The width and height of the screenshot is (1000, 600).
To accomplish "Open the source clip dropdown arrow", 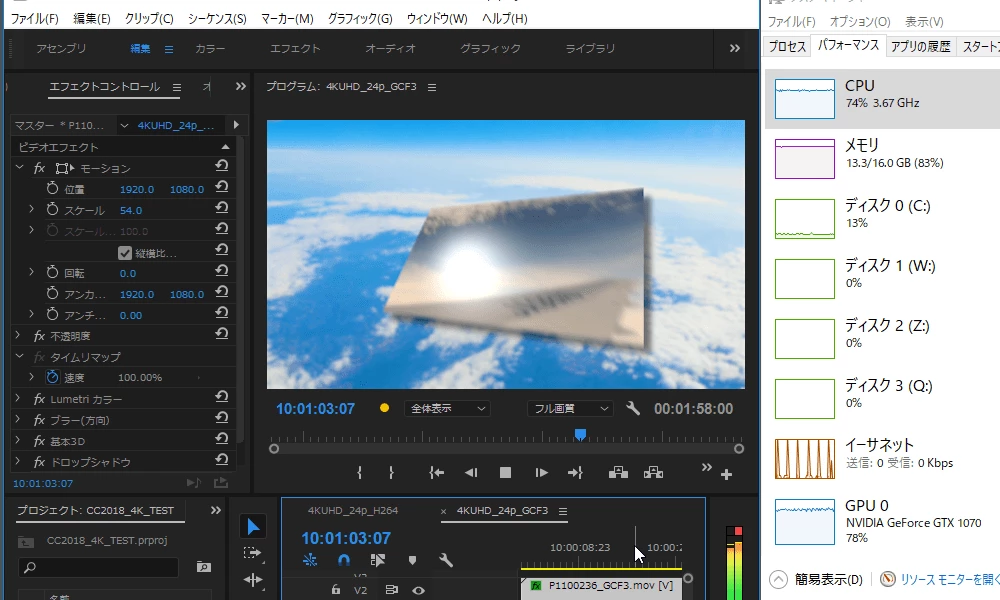I will (x=124, y=125).
